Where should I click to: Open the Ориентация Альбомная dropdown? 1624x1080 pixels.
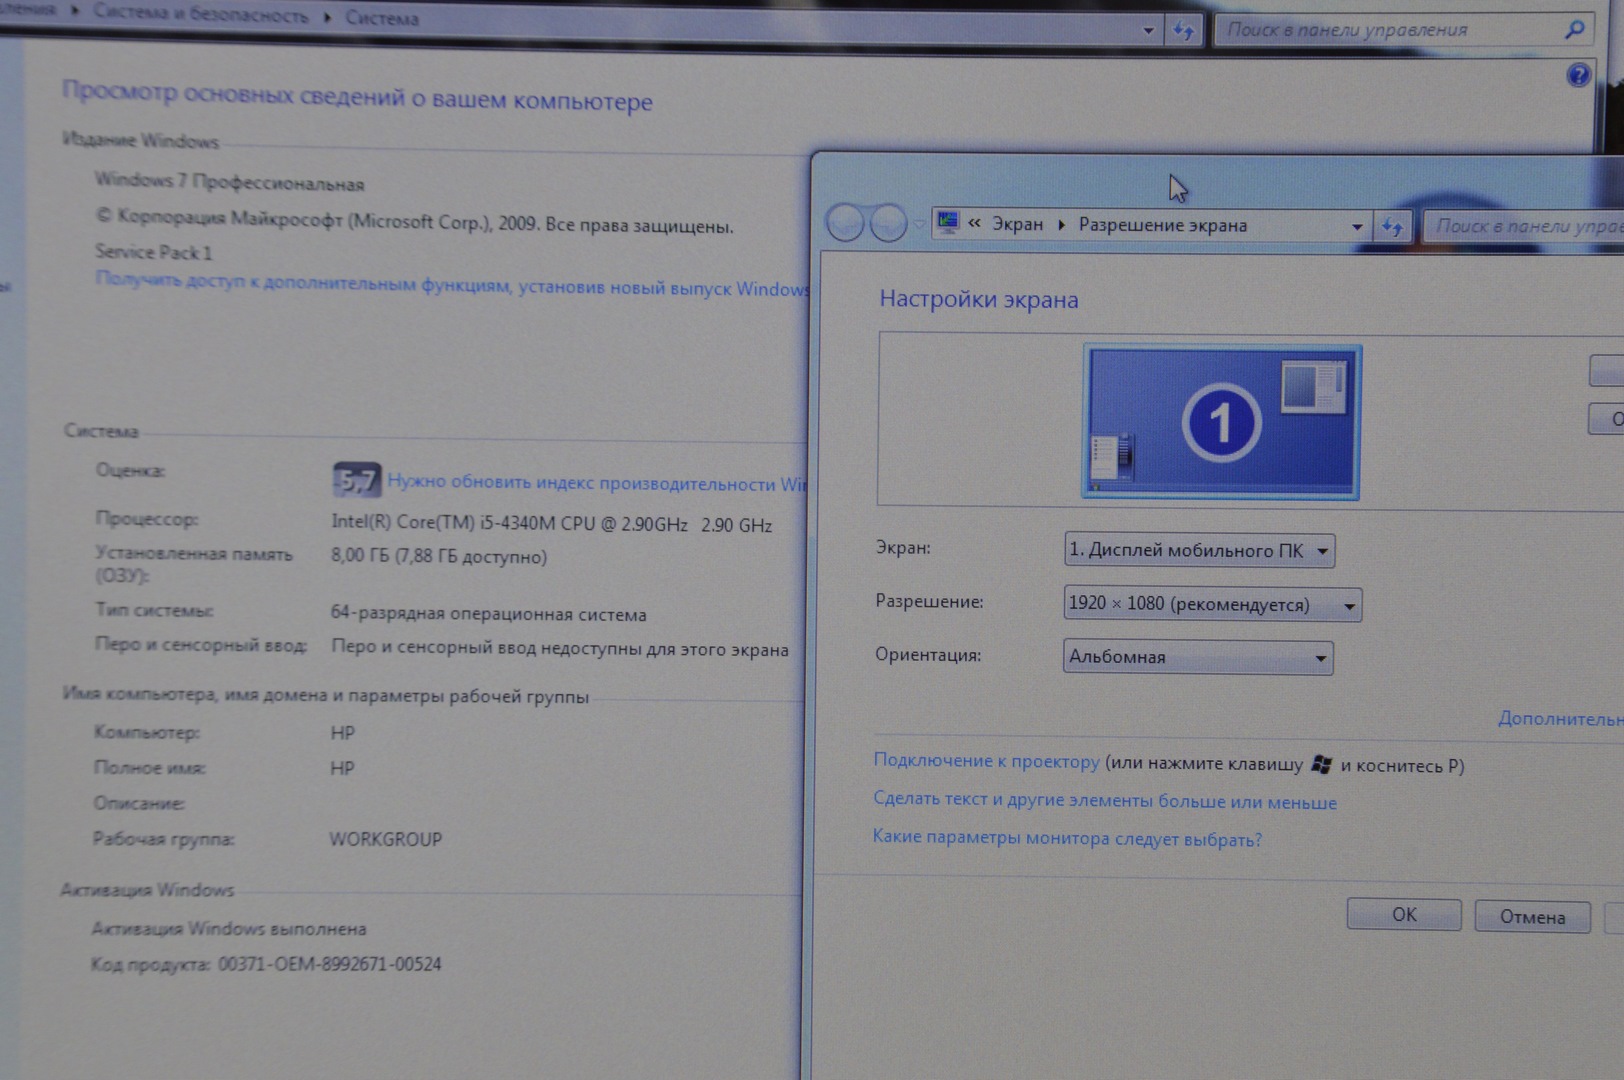click(x=1197, y=657)
